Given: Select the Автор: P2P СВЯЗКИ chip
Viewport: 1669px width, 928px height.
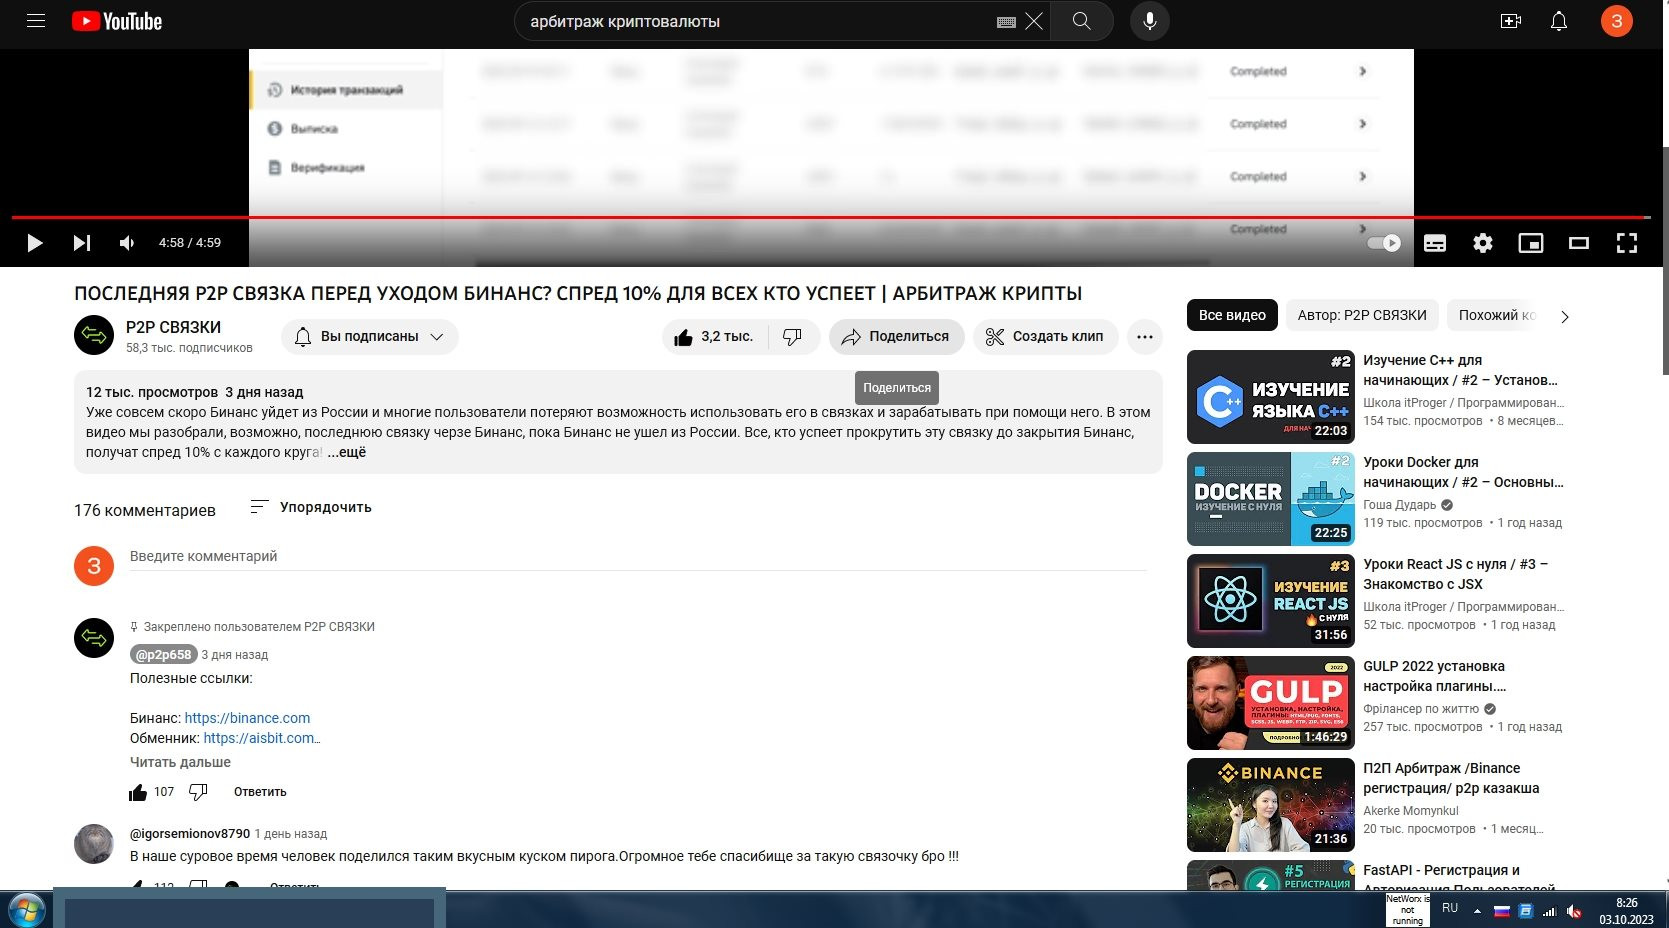Looking at the screenshot, I should [1362, 315].
